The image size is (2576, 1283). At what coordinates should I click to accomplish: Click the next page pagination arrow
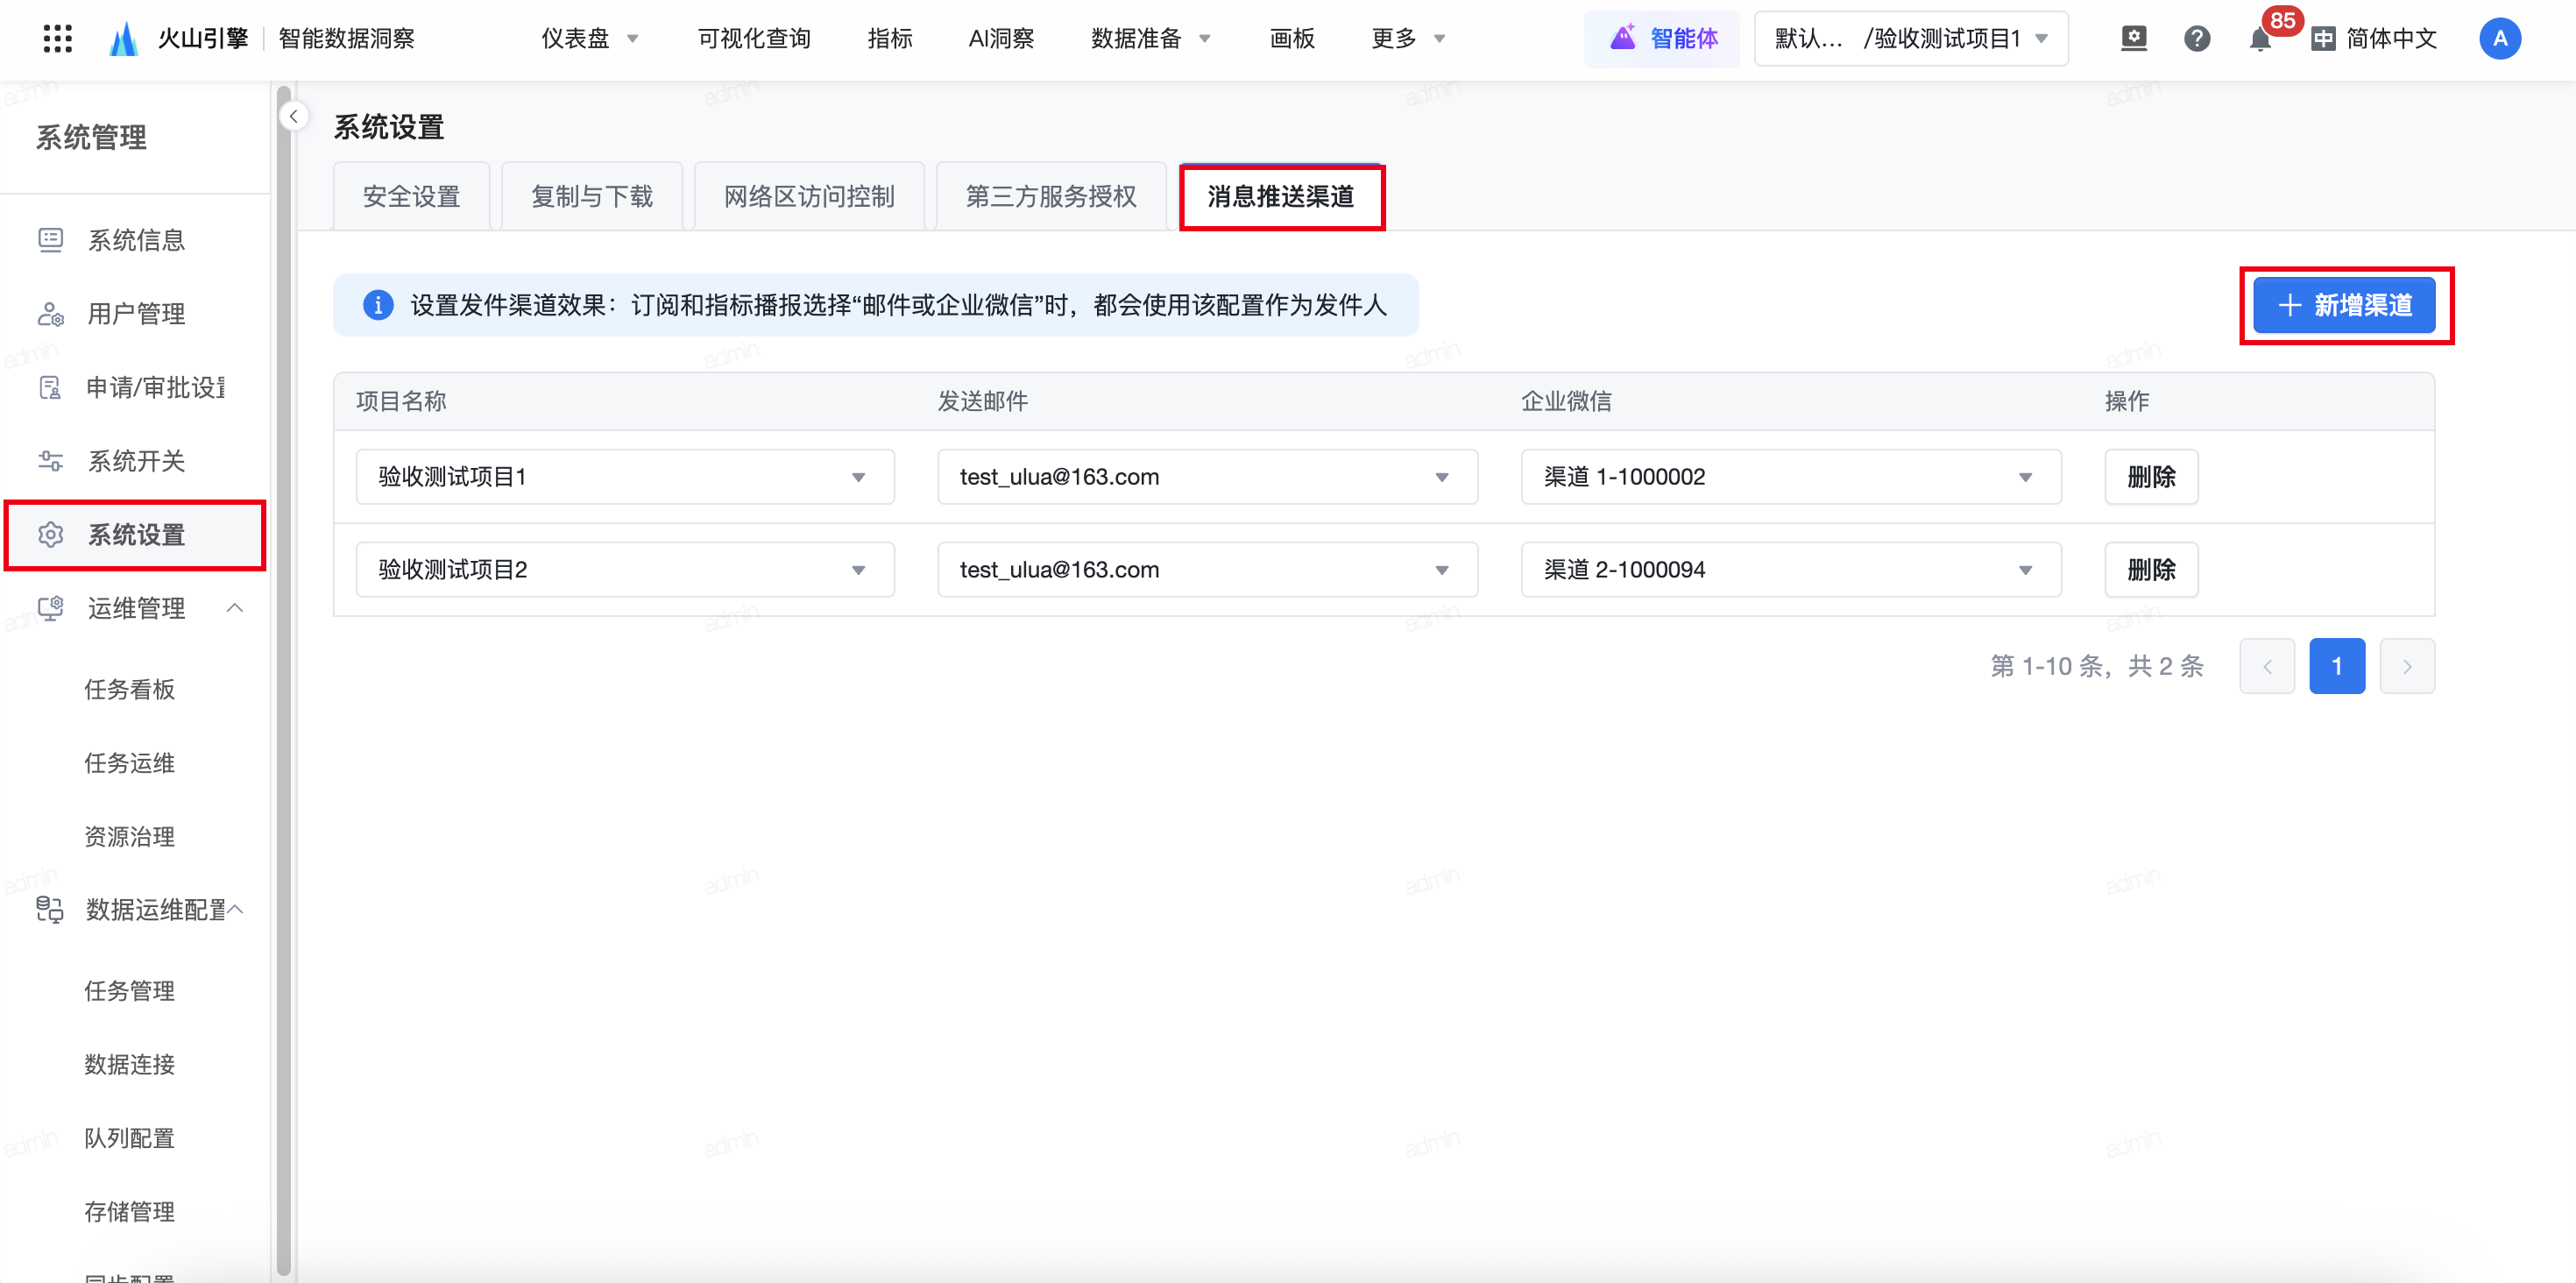[2406, 666]
